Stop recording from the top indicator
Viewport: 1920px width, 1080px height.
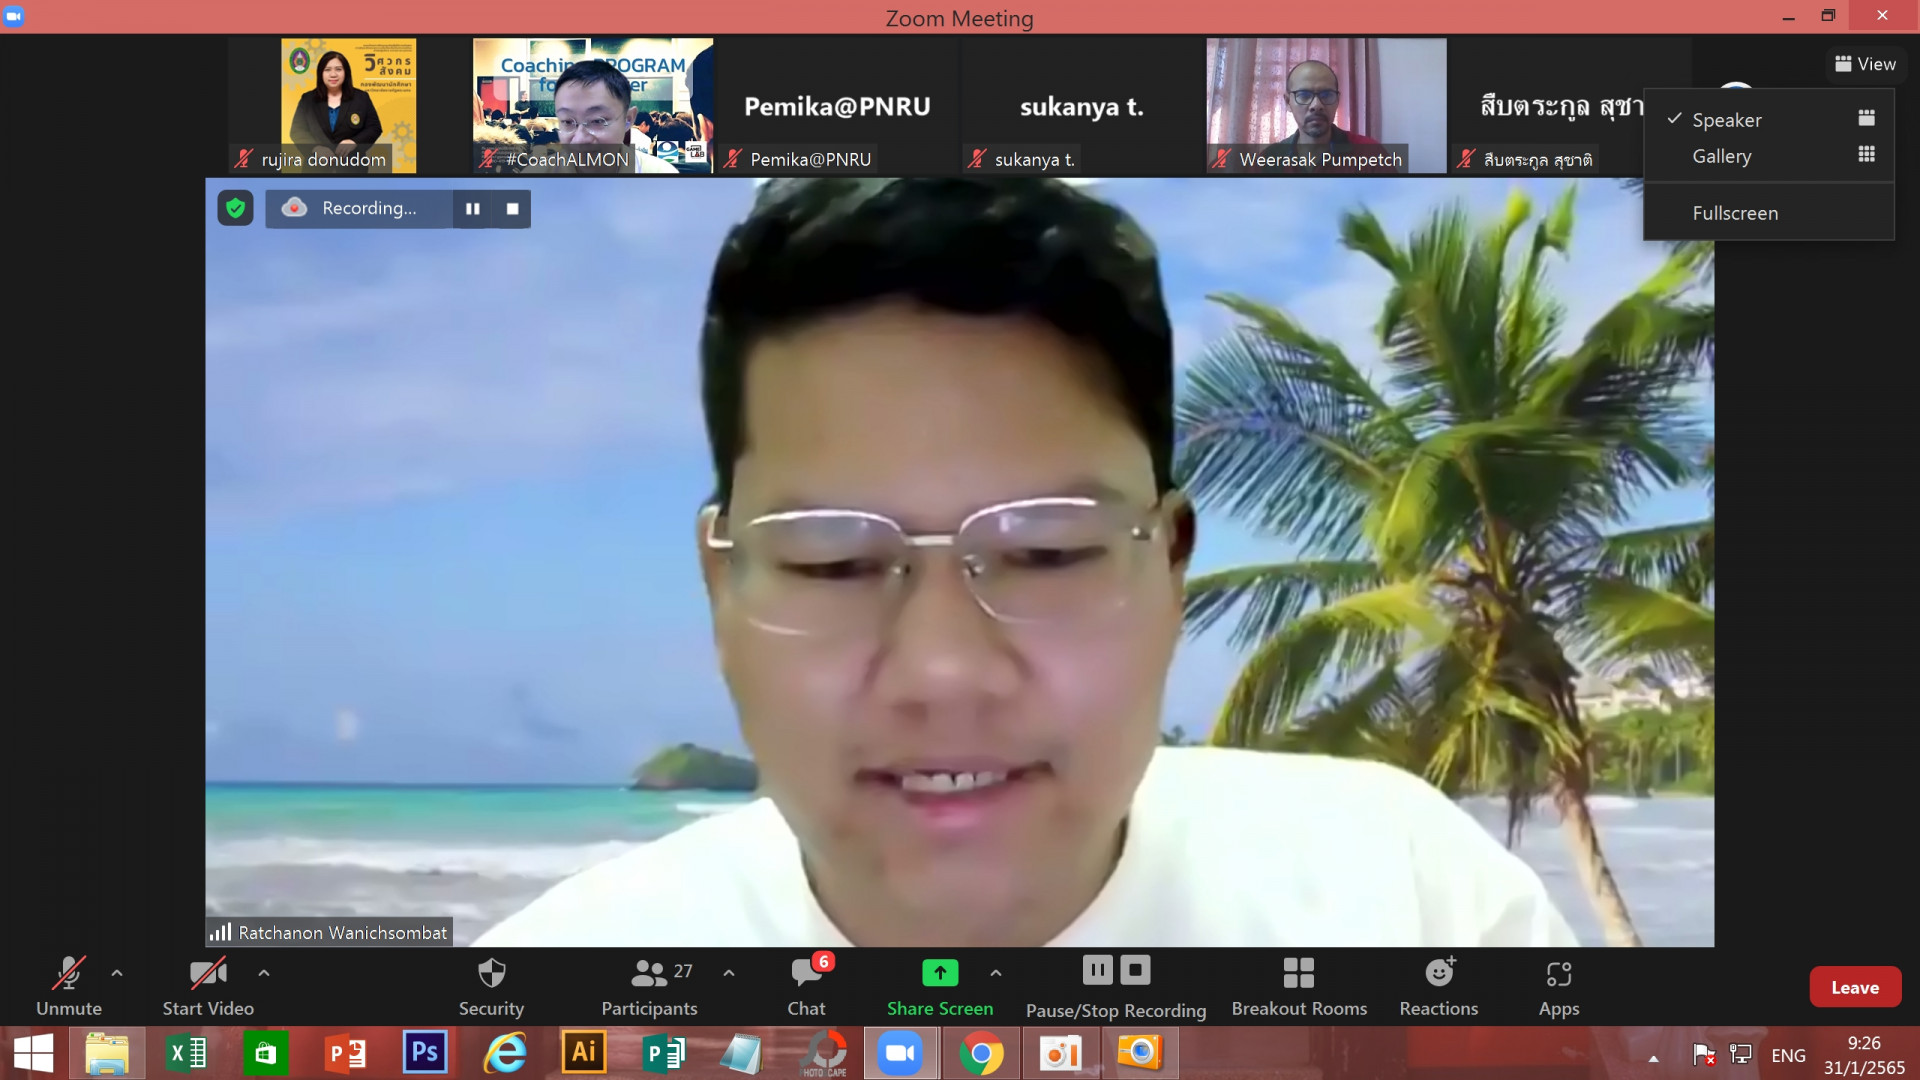click(x=512, y=208)
